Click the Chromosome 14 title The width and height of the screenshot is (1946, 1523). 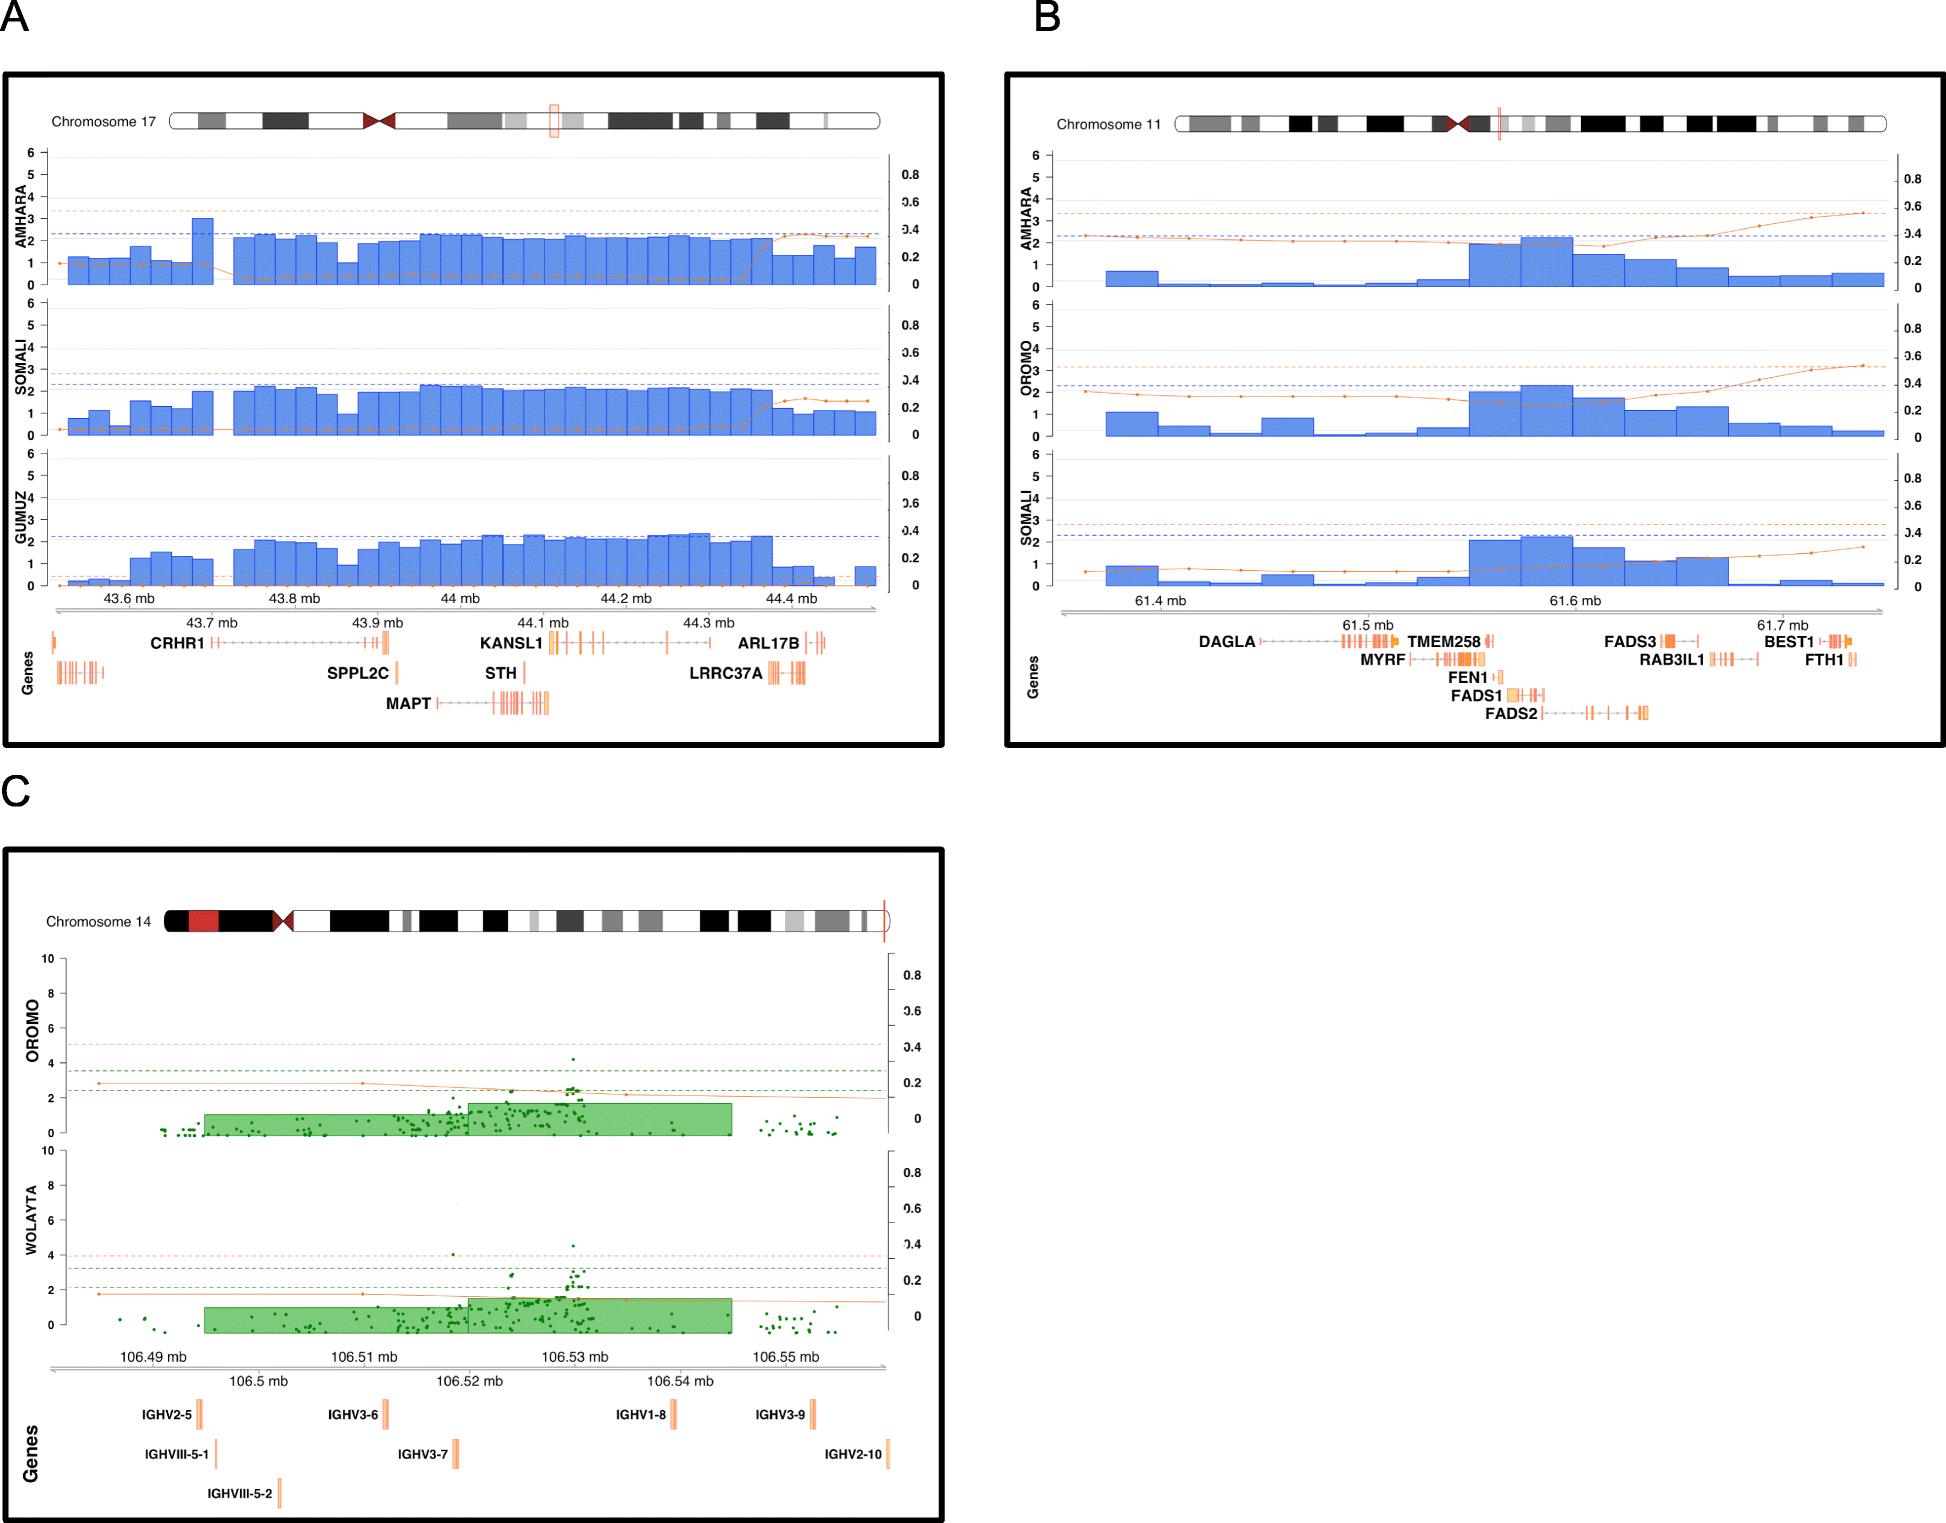(x=98, y=921)
